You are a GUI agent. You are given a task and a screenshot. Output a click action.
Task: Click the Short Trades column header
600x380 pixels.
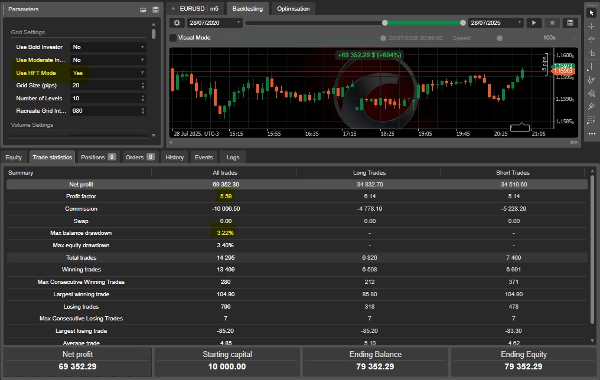(x=513, y=173)
